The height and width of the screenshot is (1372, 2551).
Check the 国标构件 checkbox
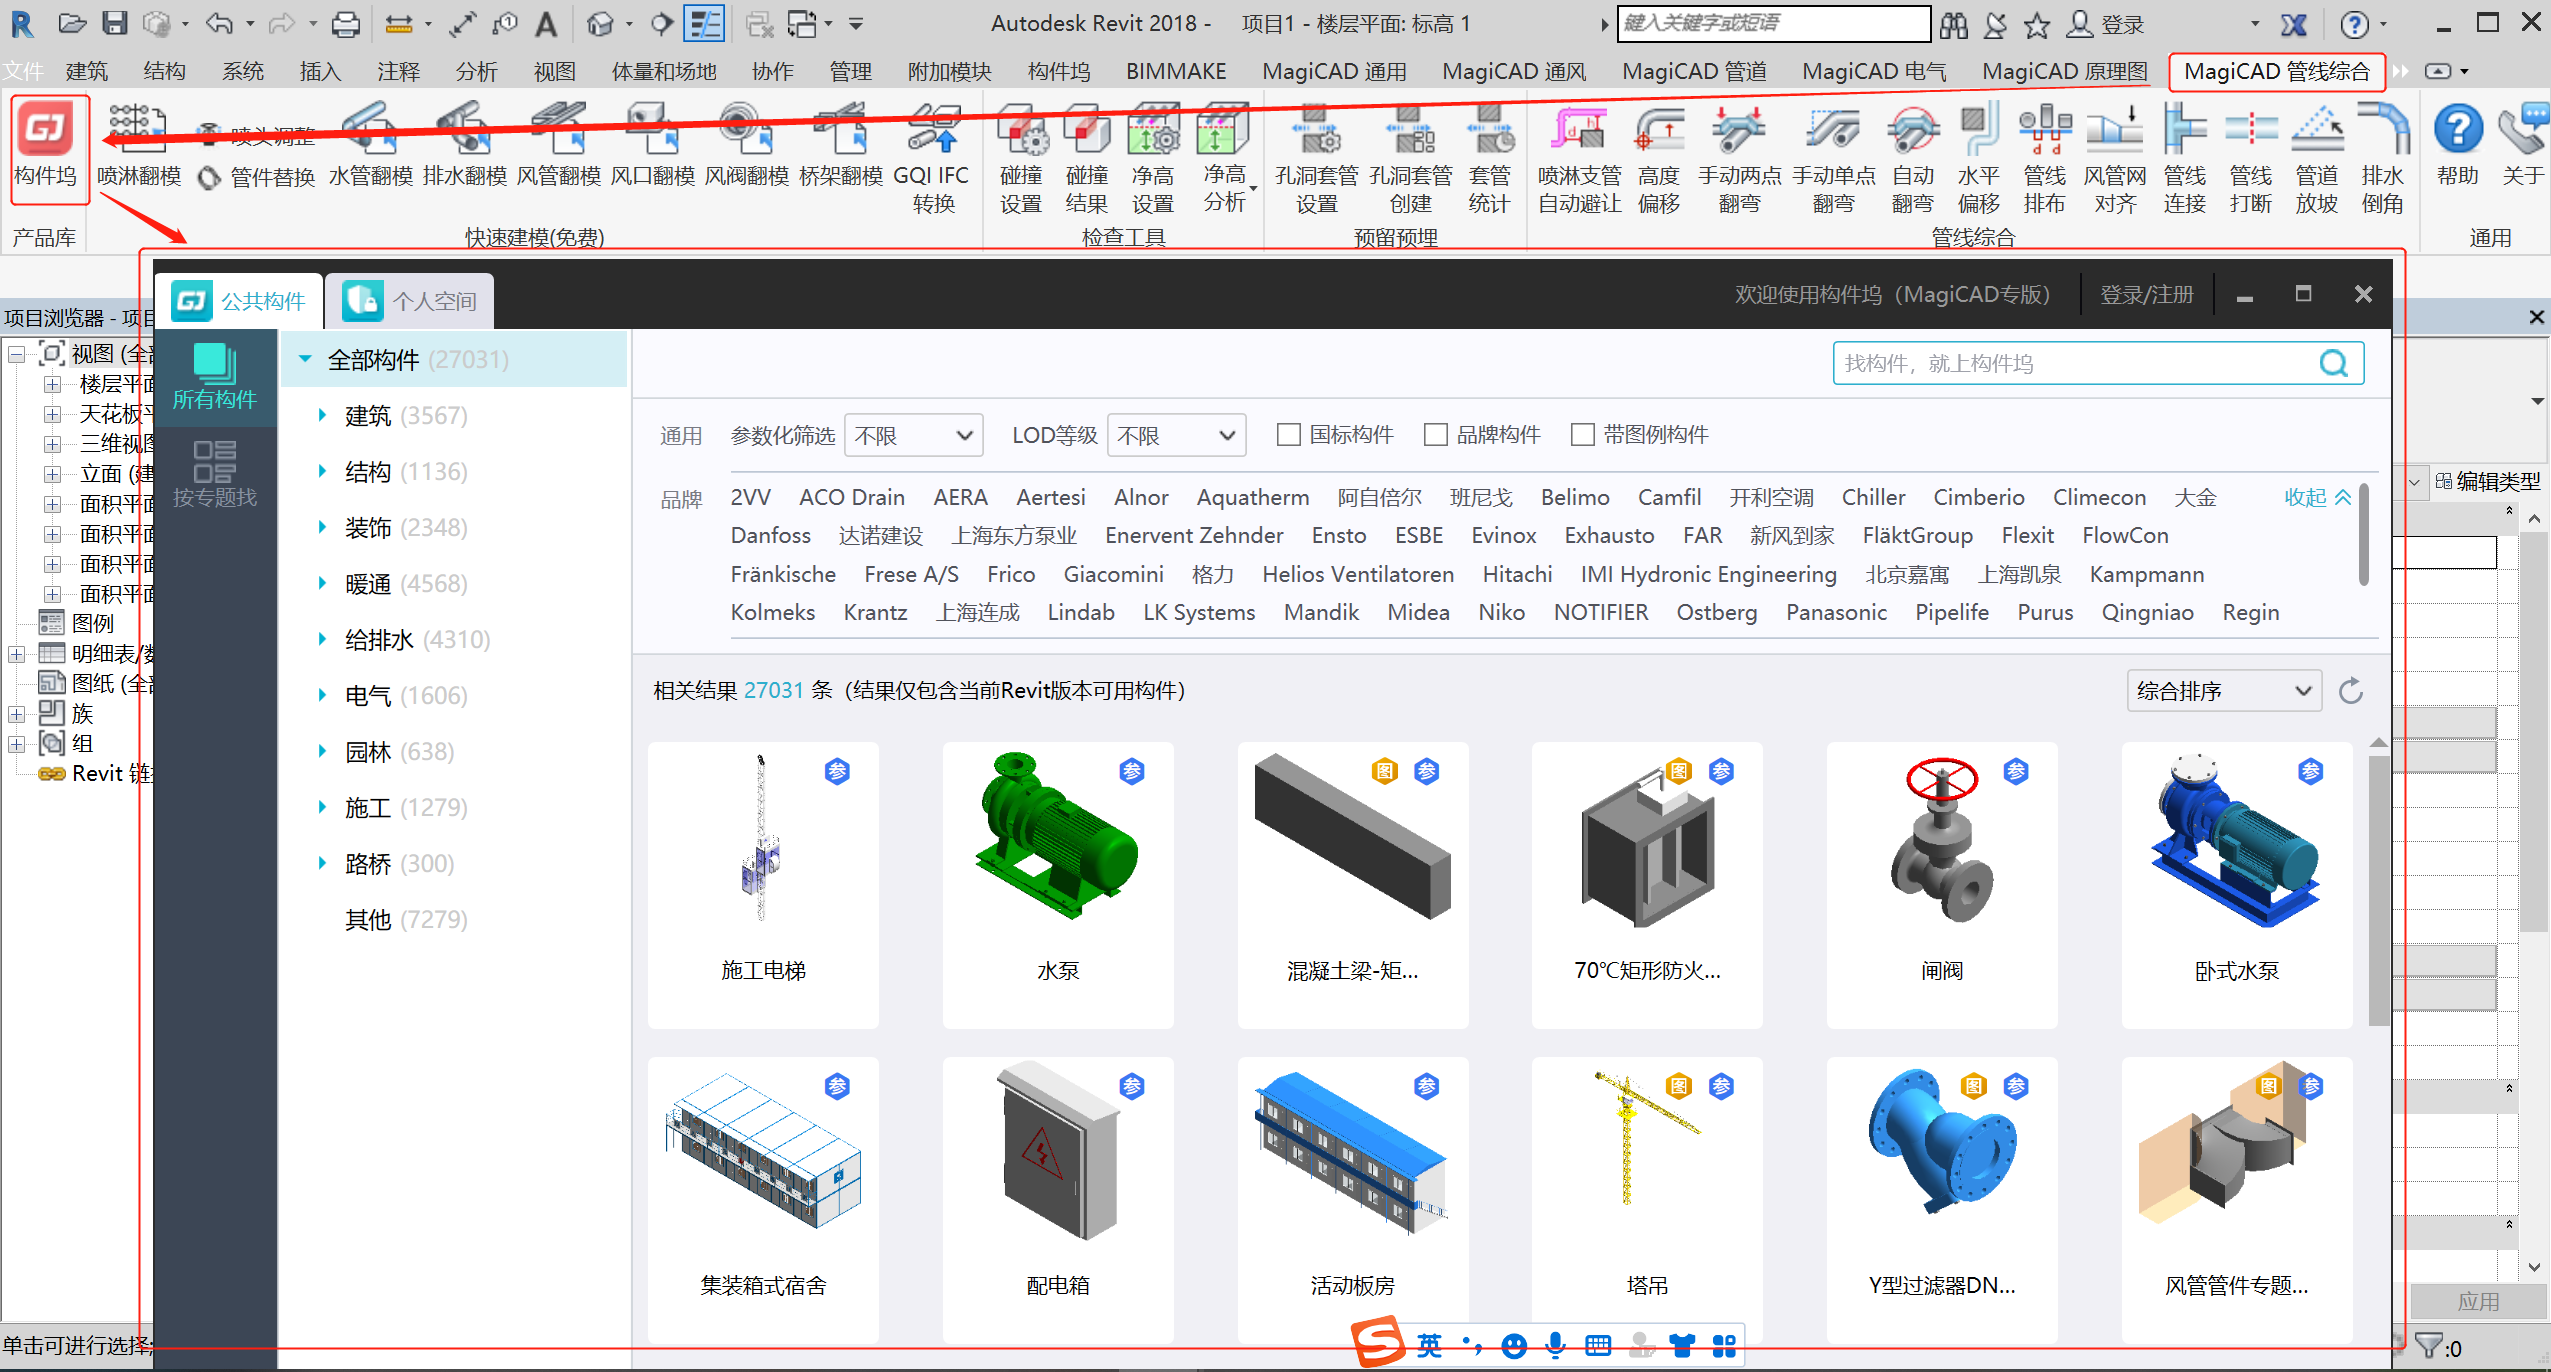click(1289, 435)
